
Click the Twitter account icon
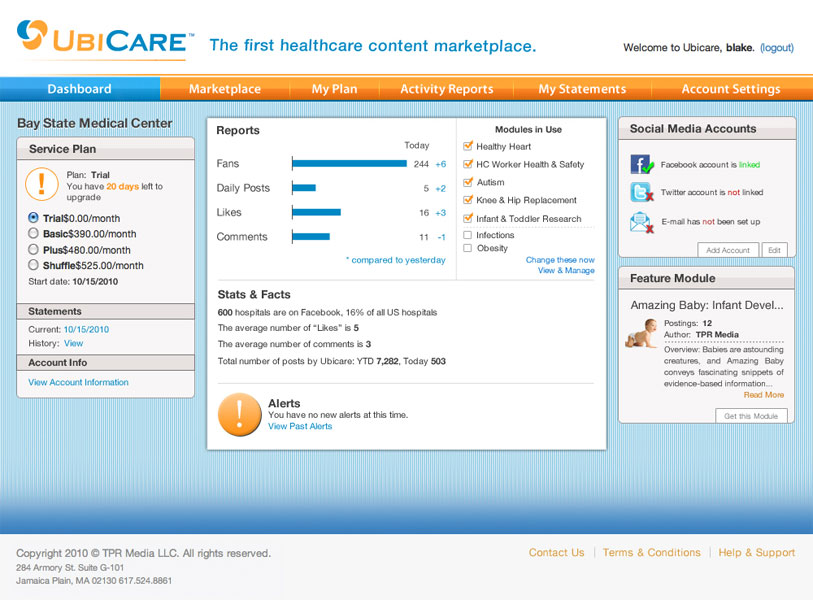point(641,192)
